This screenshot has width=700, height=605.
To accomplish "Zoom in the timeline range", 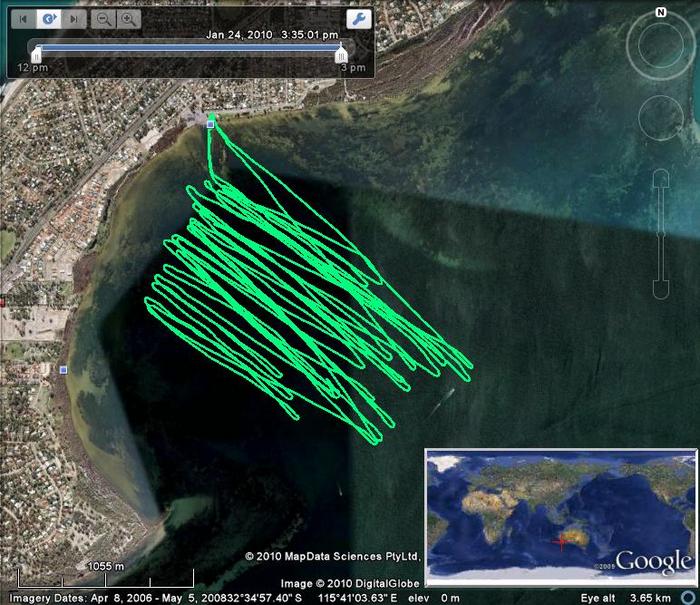I will tap(128, 19).
